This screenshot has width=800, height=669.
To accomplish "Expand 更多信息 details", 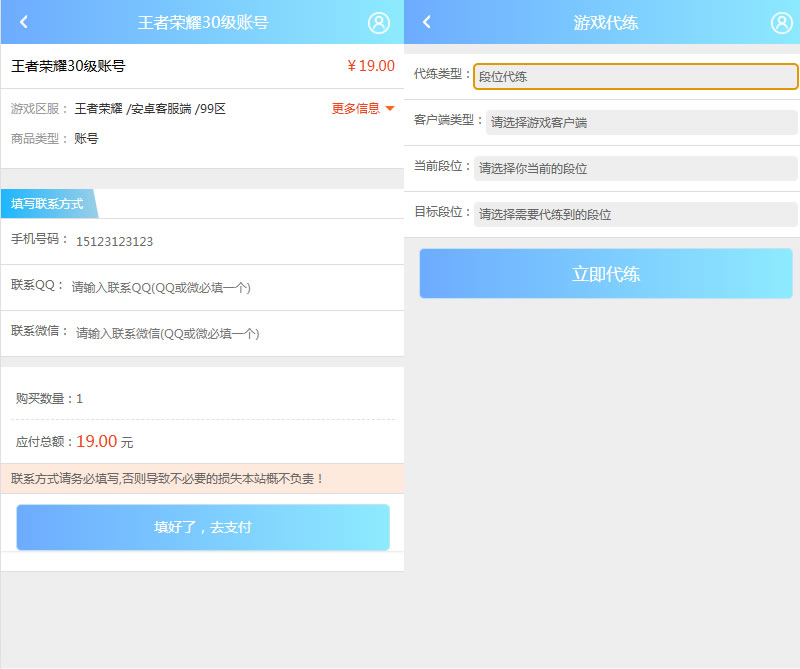I will point(363,108).
